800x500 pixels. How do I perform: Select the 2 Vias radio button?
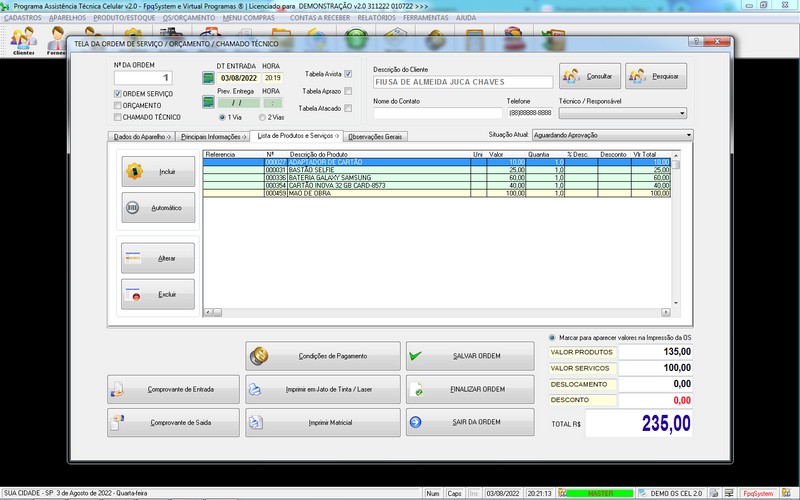pos(262,117)
